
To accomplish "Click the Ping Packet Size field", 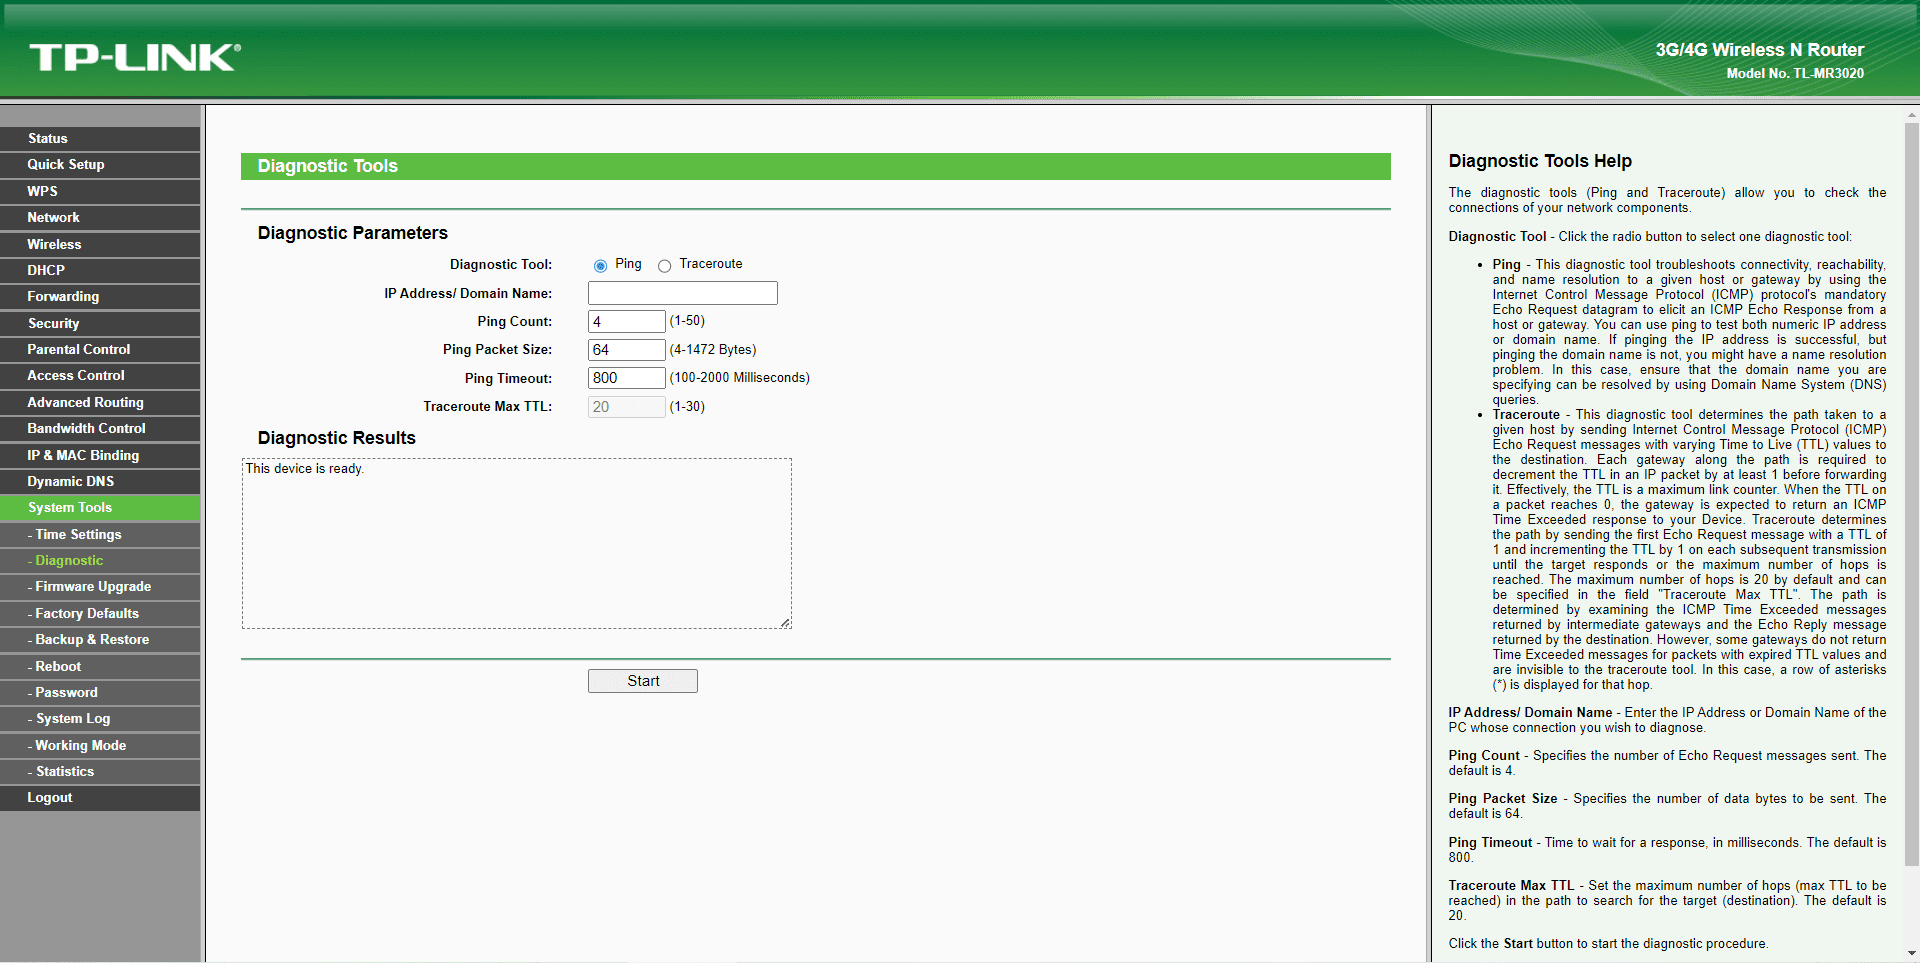I will coord(626,350).
